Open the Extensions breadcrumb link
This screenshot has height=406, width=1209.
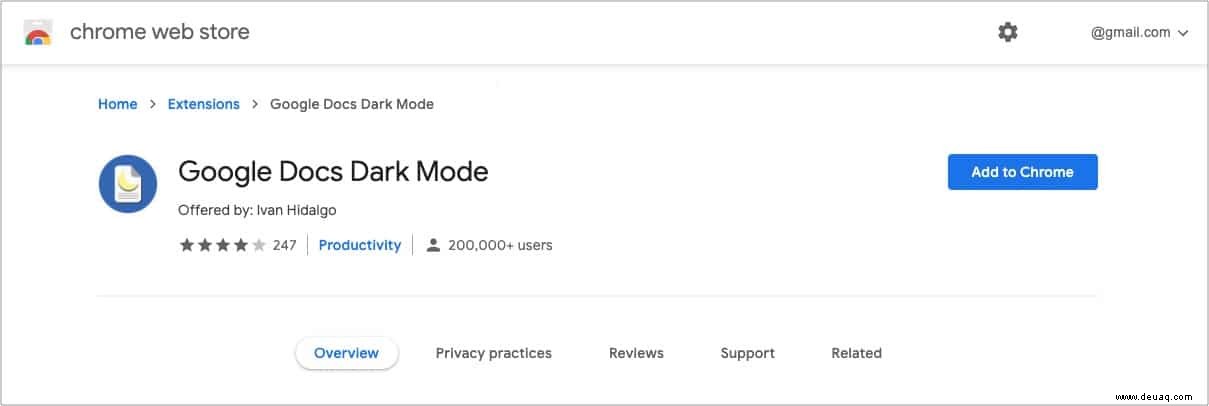pyautogui.click(x=203, y=104)
